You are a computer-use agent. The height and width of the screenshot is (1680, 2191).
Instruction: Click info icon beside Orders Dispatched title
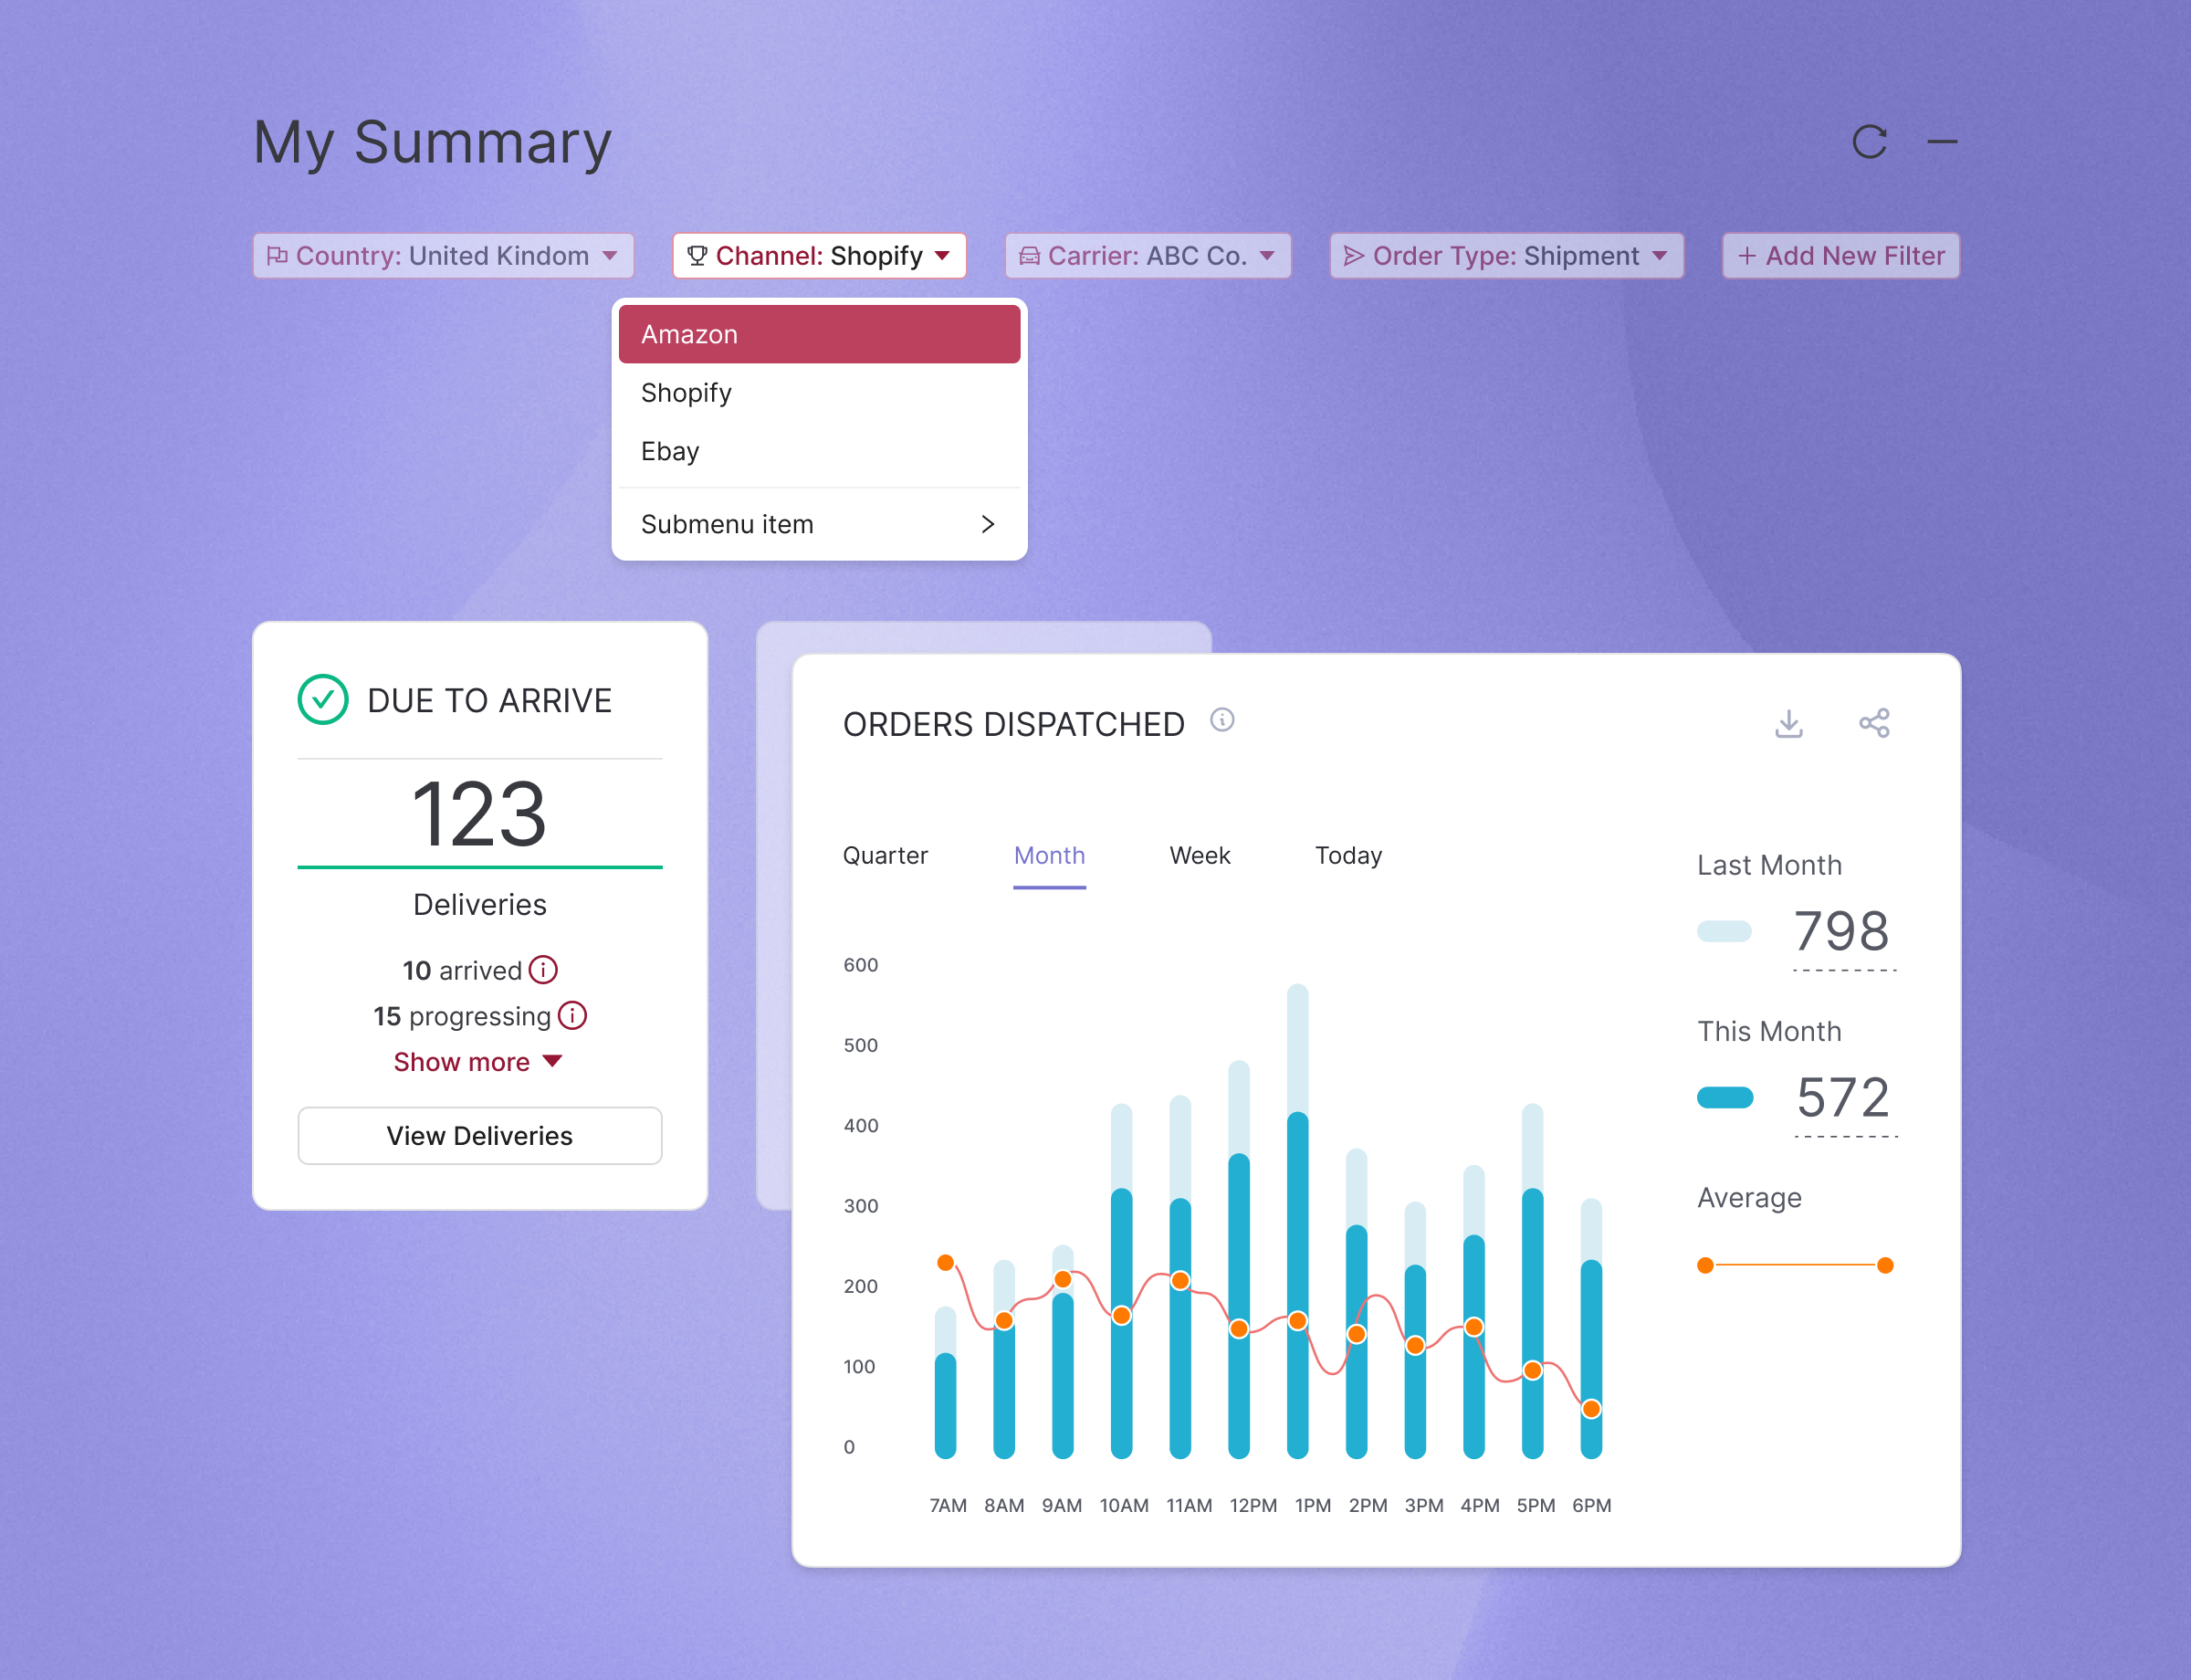1222,720
